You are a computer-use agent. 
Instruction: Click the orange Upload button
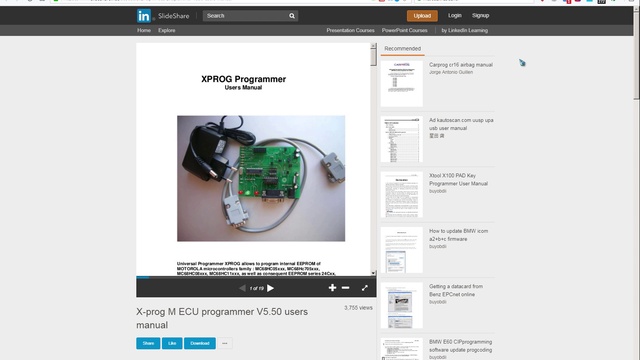coord(422,16)
